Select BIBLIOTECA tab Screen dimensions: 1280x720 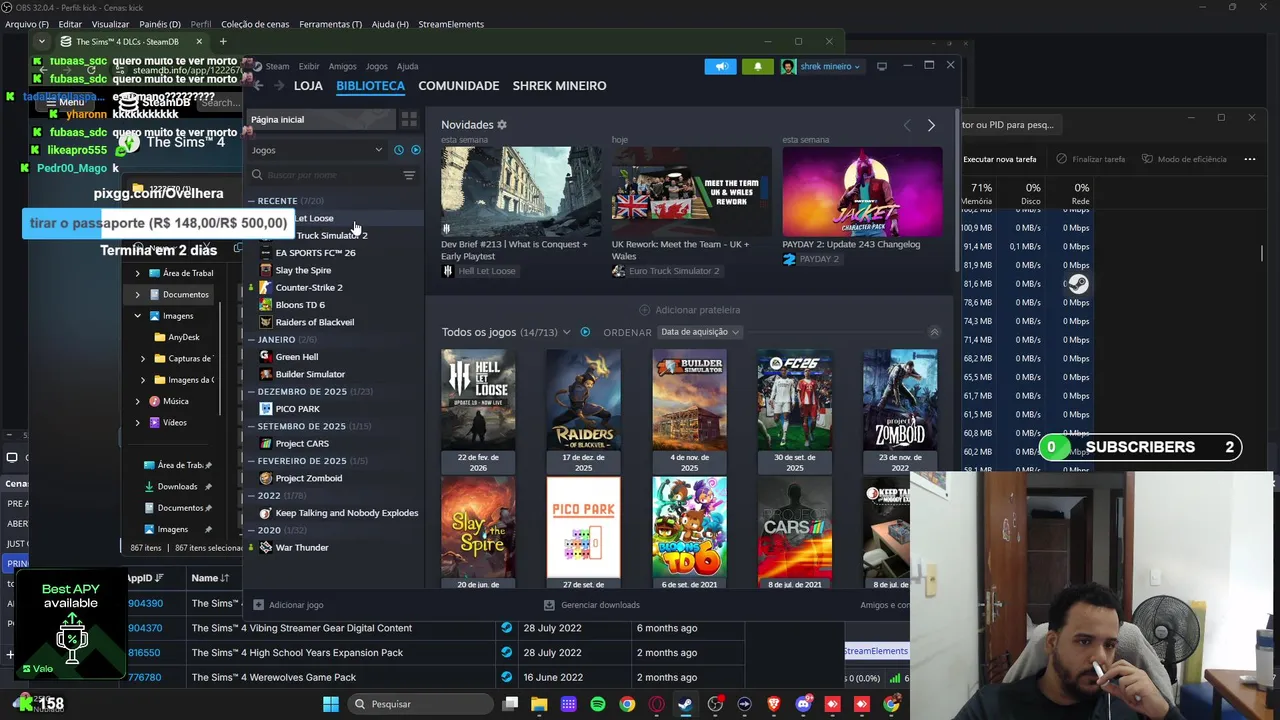[370, 86]
